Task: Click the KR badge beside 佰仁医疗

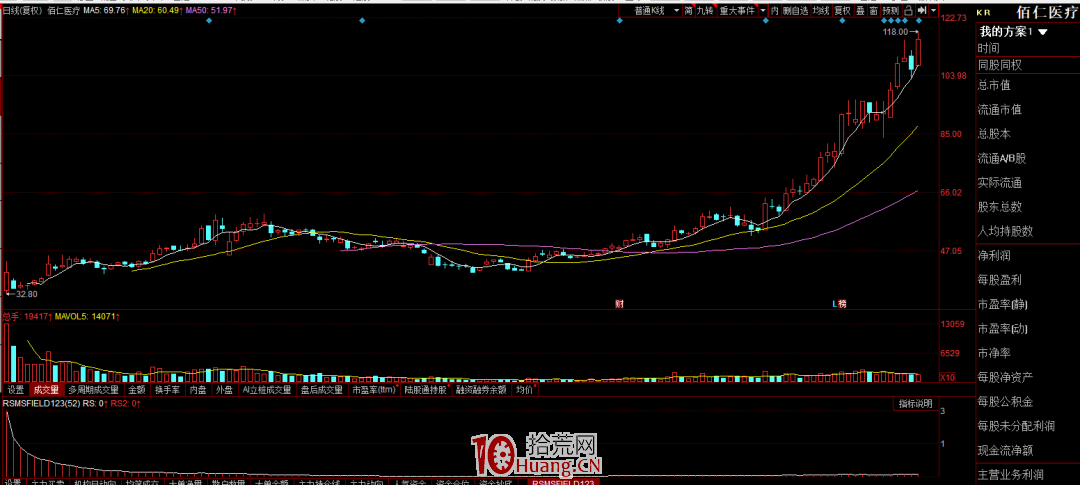Action: pyautogui.click(x=984, y=12)
